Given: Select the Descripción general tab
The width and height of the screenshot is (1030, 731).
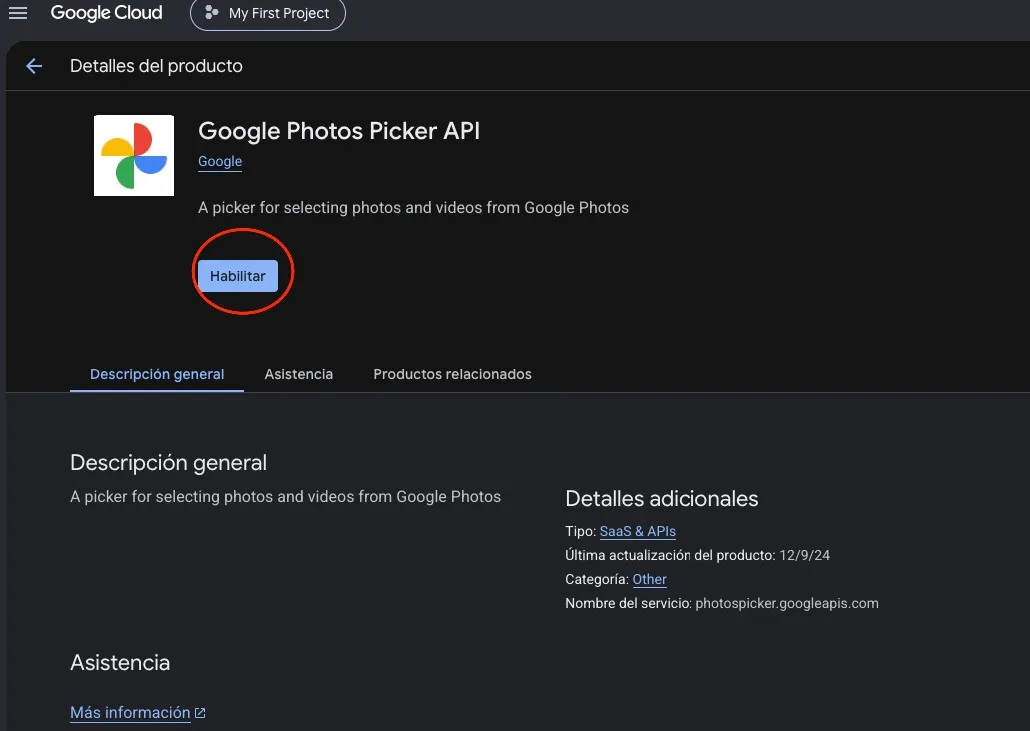Looking at the screenshot, I should click(157, 374).
